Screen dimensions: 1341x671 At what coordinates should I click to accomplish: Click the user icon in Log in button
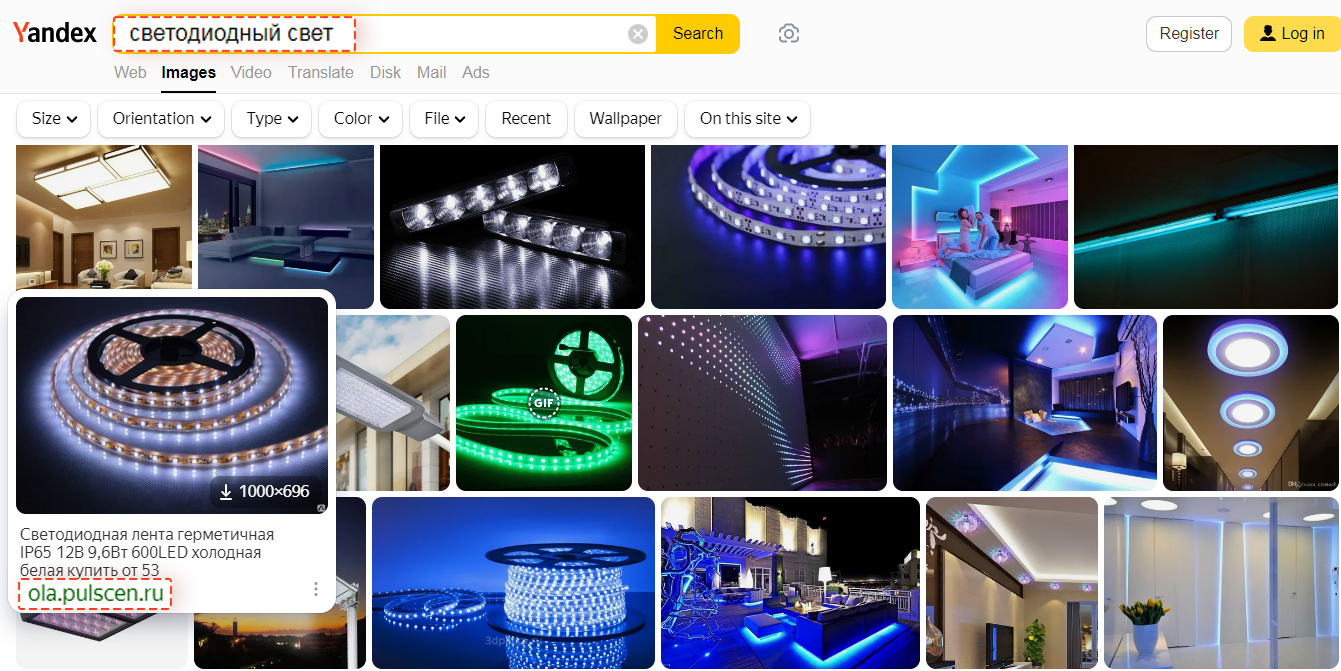point(1268,33)
